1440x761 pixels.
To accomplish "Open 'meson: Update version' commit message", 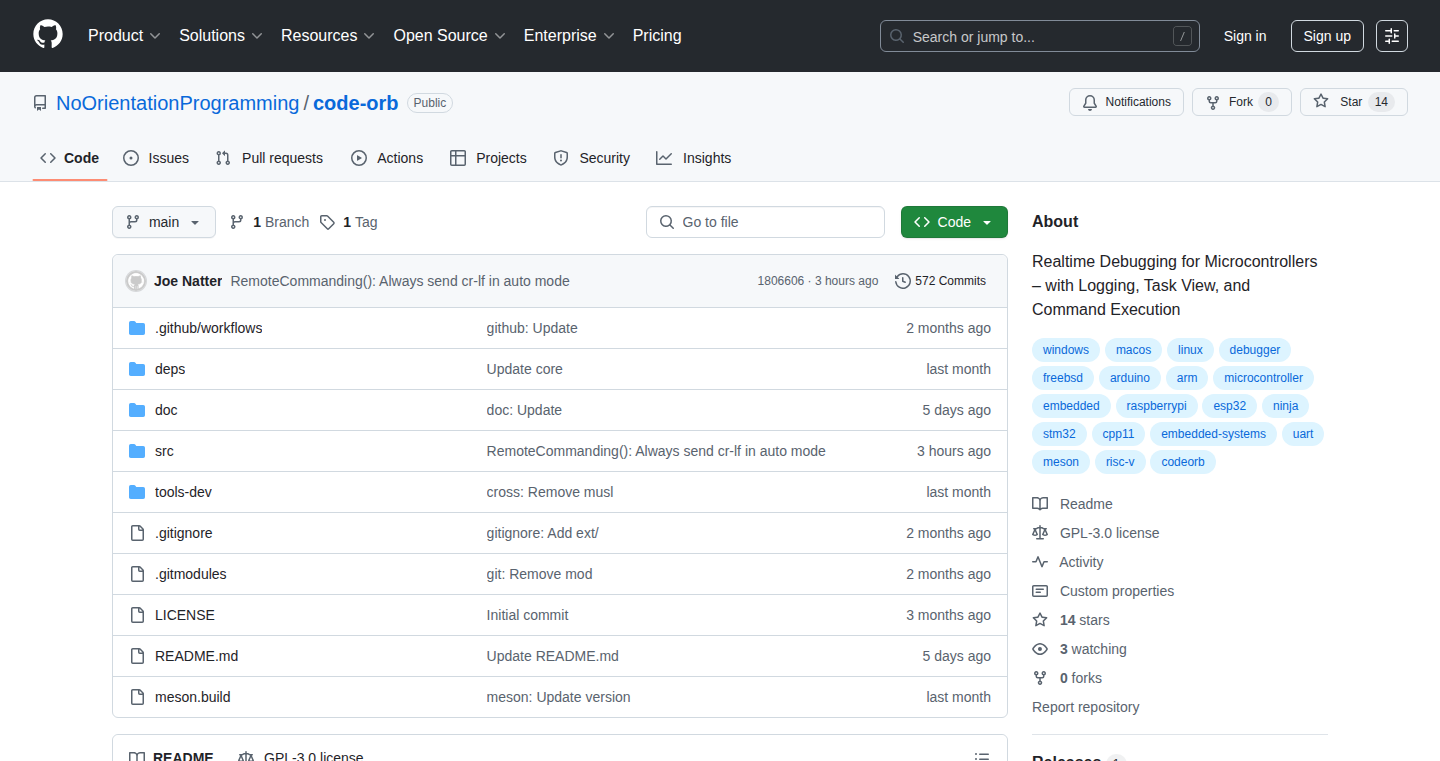I will click(559, 697).
